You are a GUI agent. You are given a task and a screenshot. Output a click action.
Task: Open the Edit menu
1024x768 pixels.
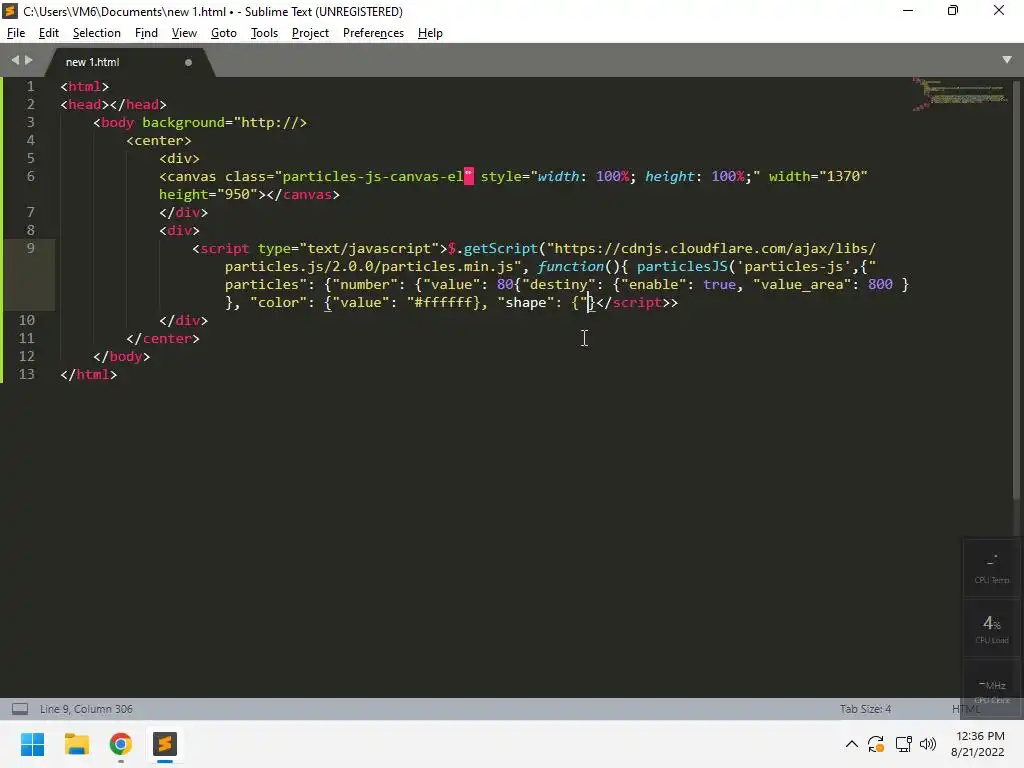click(48, 33)
